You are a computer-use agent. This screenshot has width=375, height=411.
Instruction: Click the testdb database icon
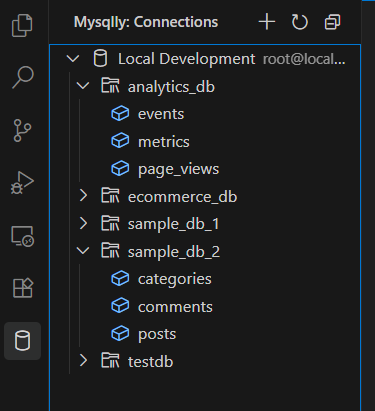pyautogui.click(x=110, y=361)
